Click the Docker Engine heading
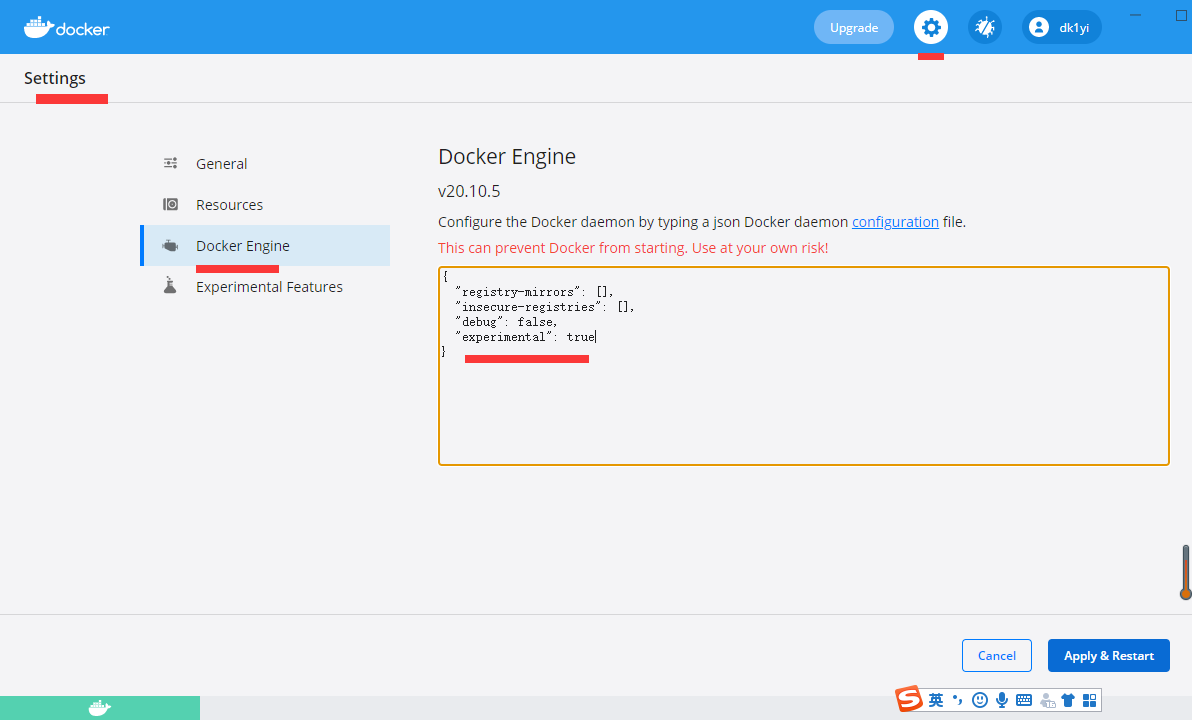 pos(507,157)
